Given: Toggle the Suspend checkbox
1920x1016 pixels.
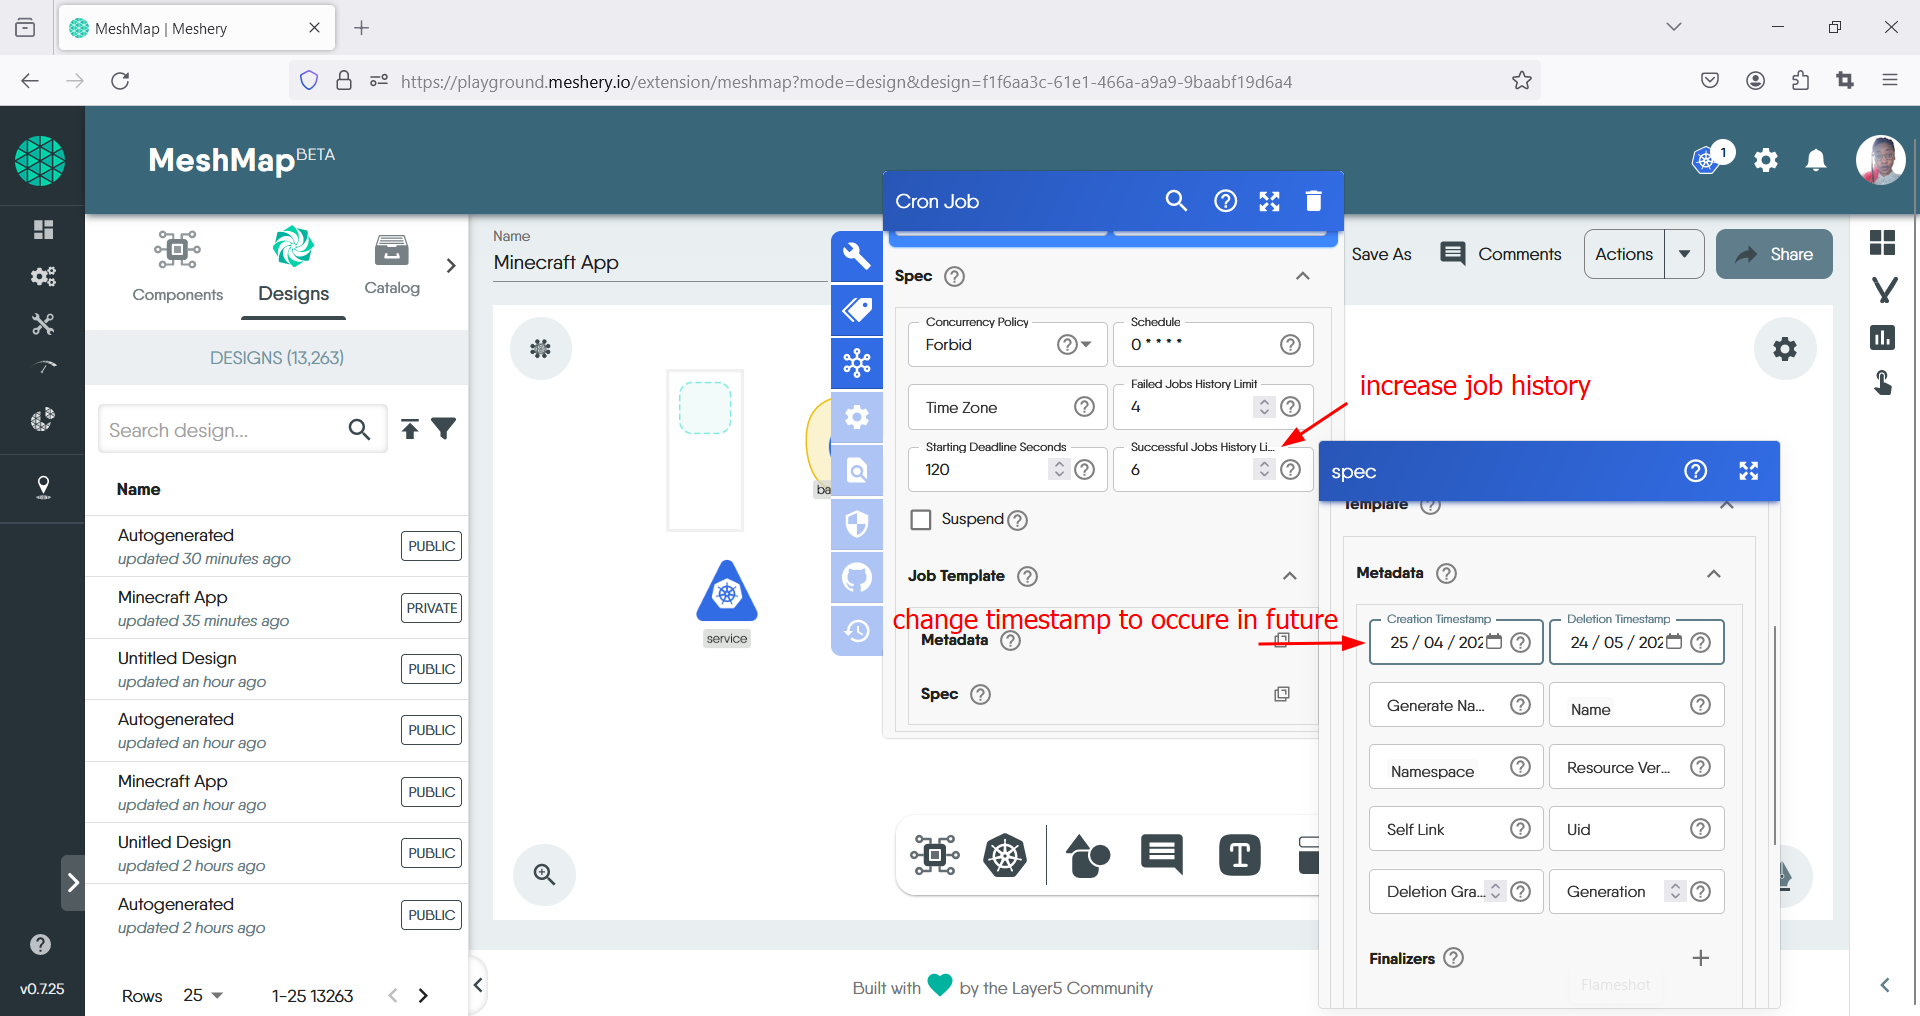Looking at the screenshot, I should (x=921, y=519).
